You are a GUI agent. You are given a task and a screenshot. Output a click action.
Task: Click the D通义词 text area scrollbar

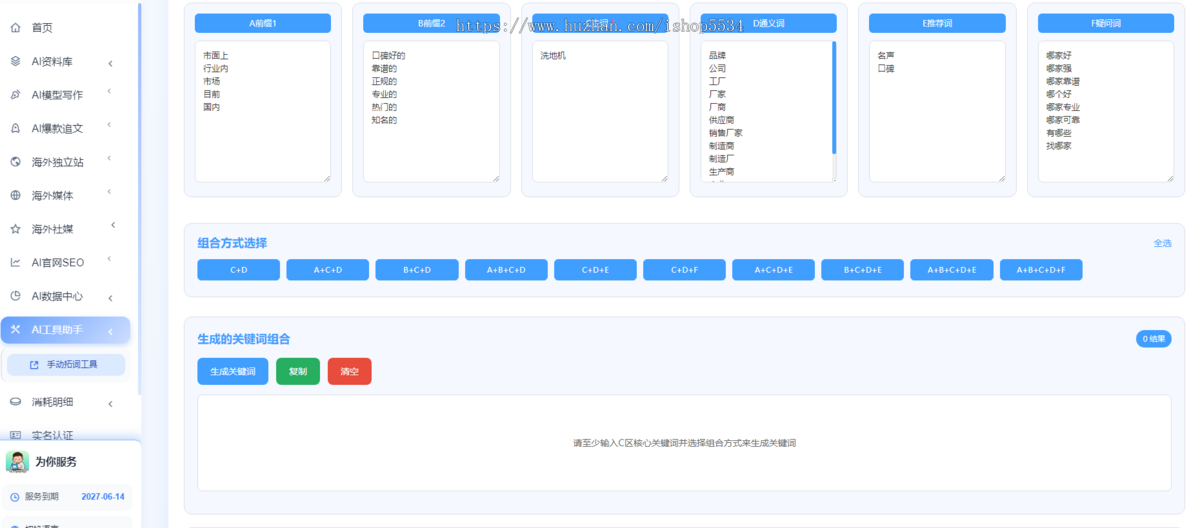pyautogui.click(x=834, y=98)
